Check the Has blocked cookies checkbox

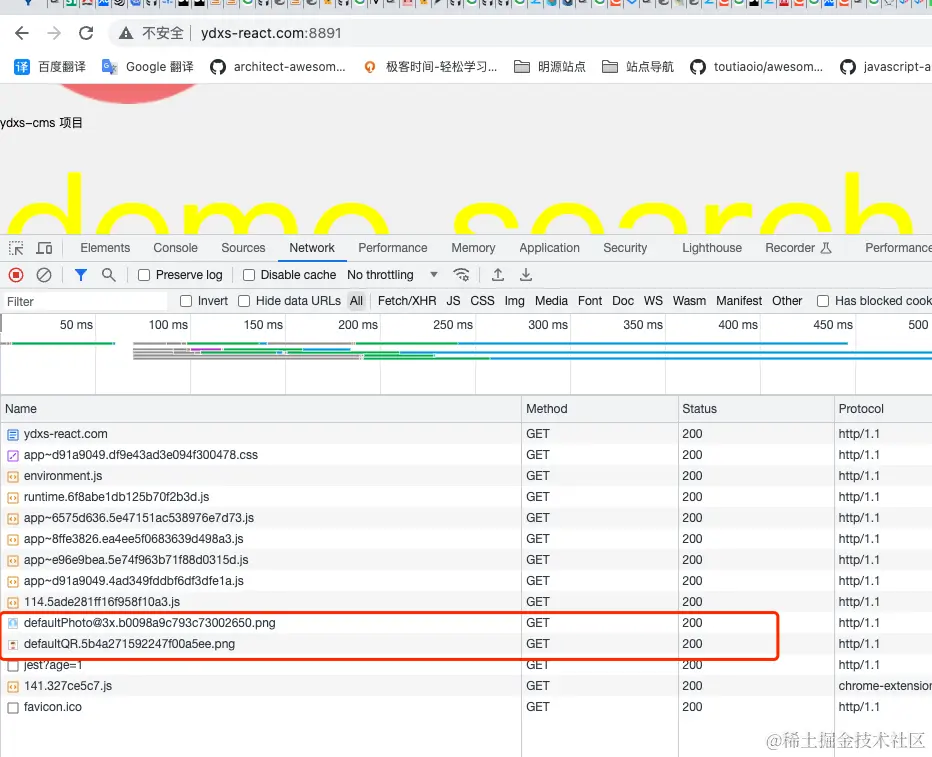pyautogui.click(x=823, y=301)
